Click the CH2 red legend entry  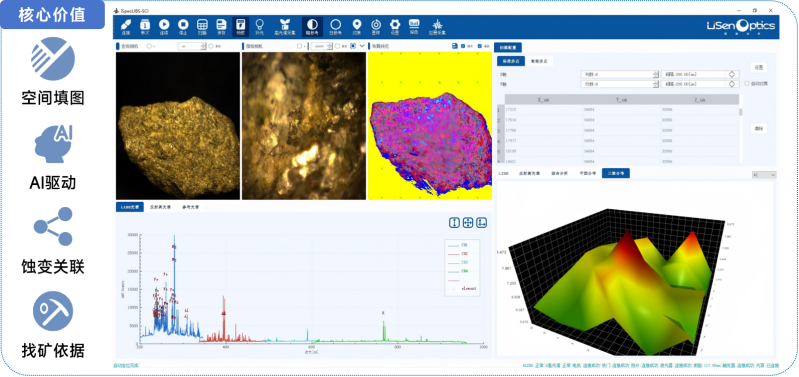459,253
